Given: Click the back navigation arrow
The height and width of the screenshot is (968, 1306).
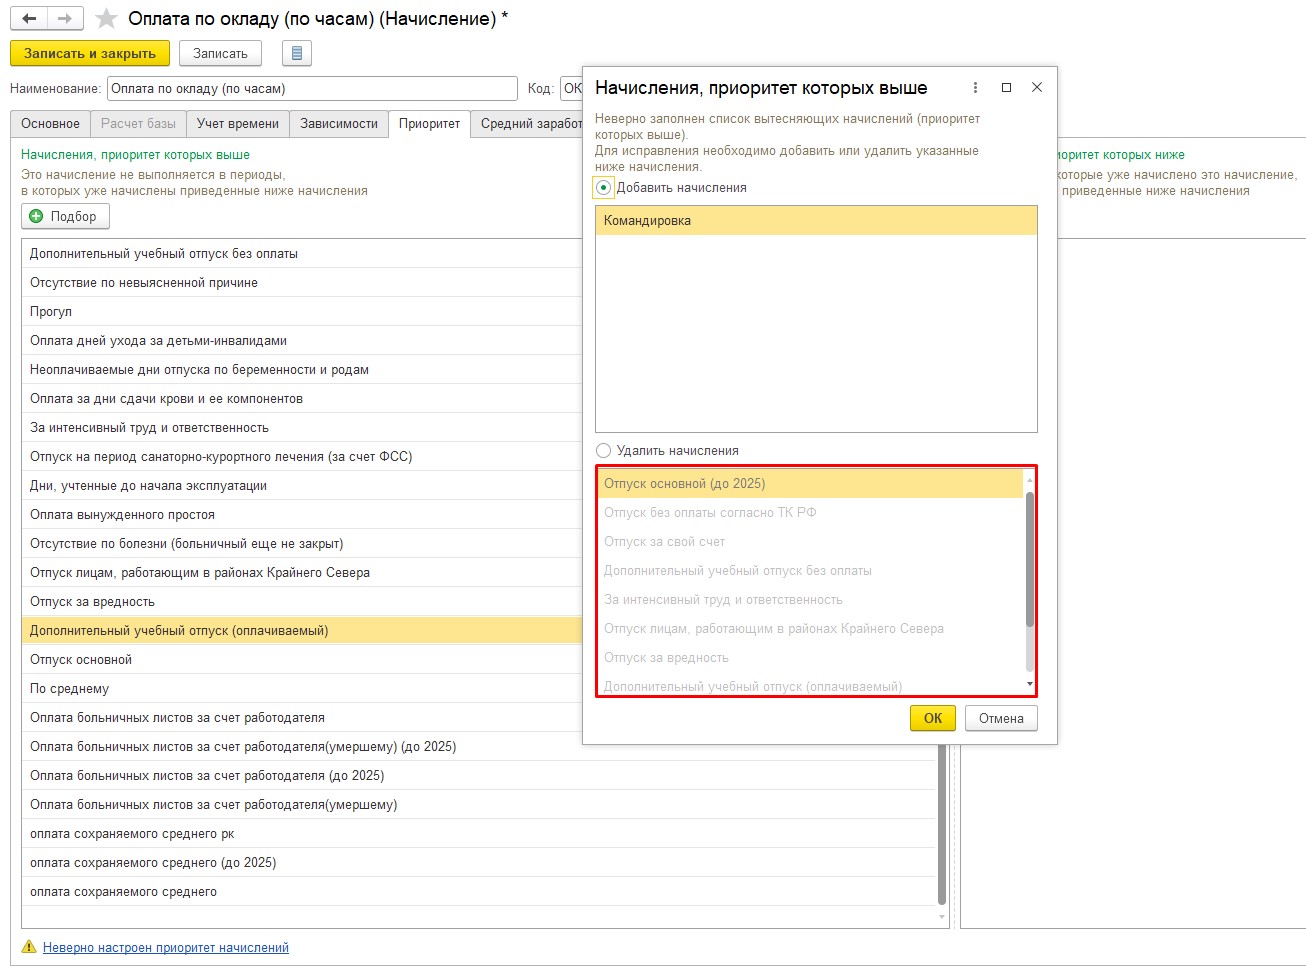Looking at the screenshot, I should coord(29,19).
